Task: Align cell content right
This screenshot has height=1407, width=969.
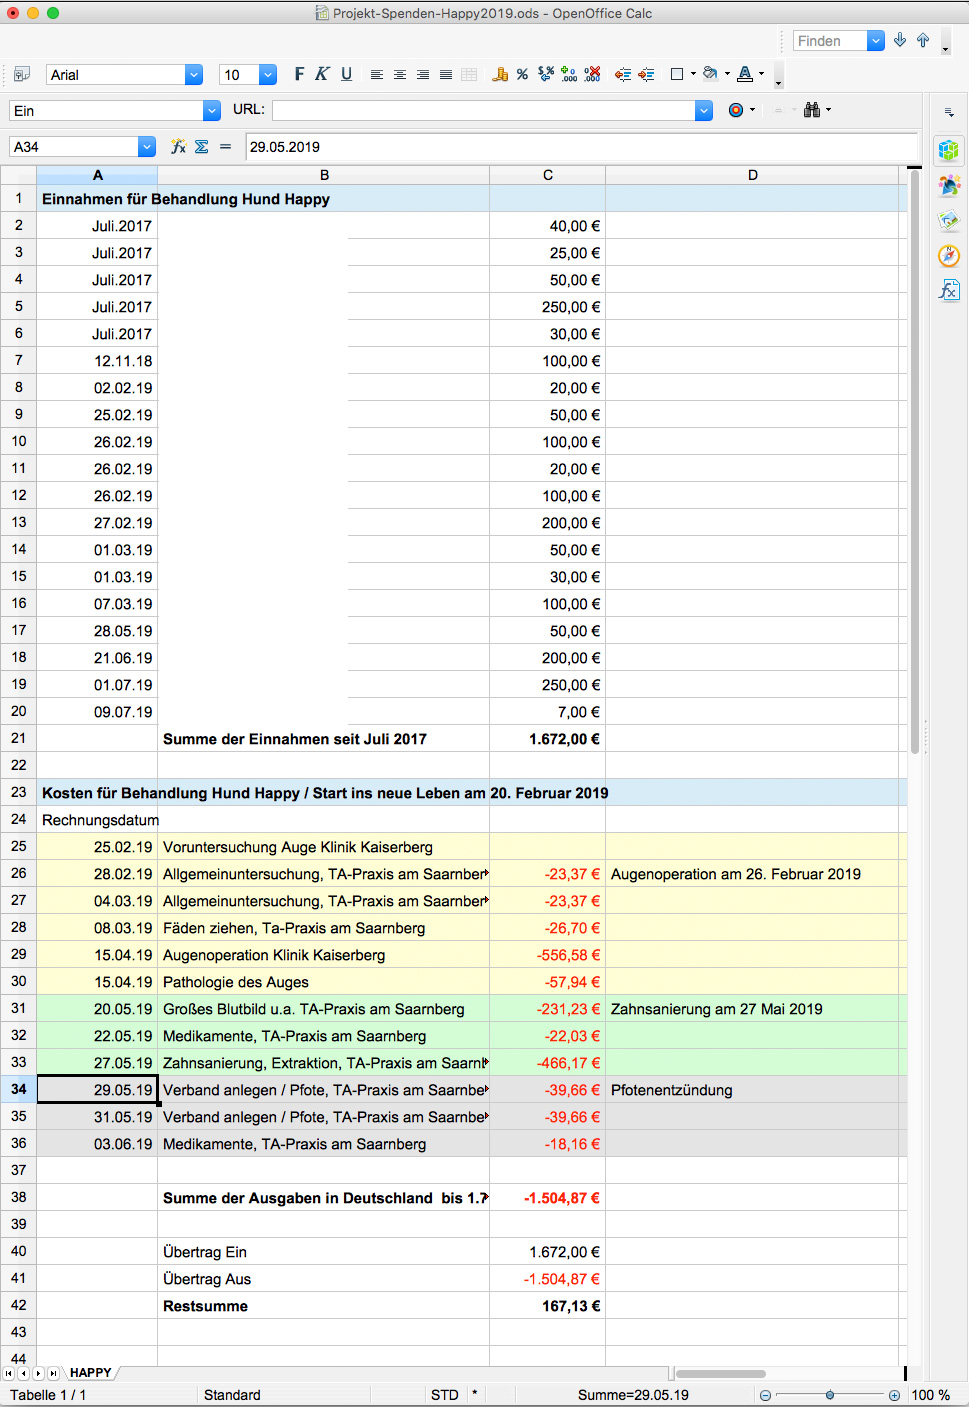Action: 423,75
